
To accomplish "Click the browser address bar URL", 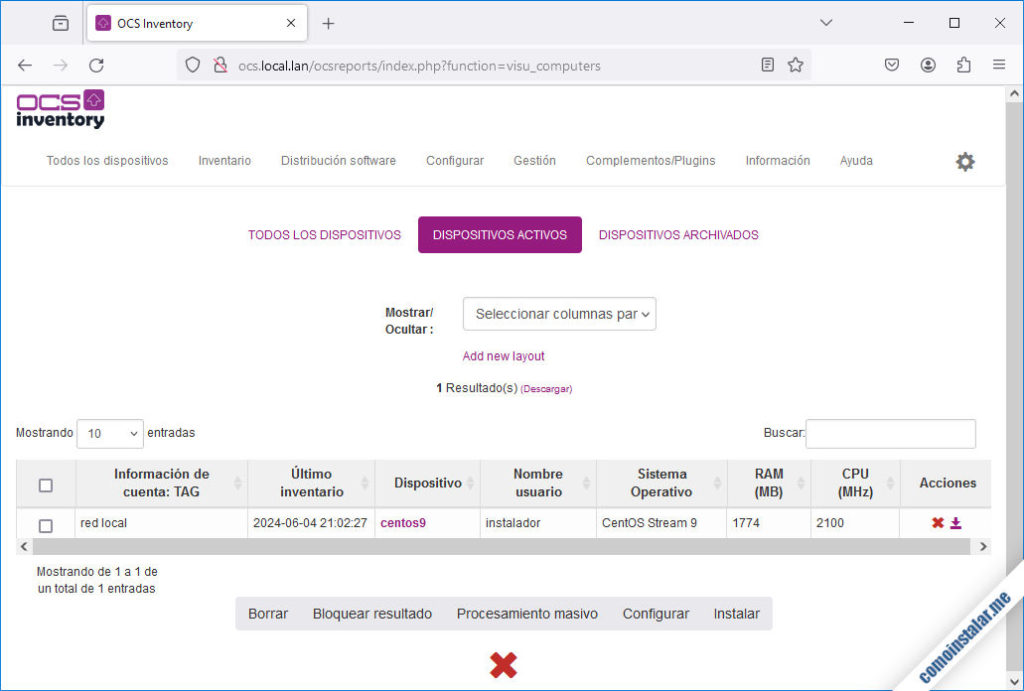I will point(419,65).
